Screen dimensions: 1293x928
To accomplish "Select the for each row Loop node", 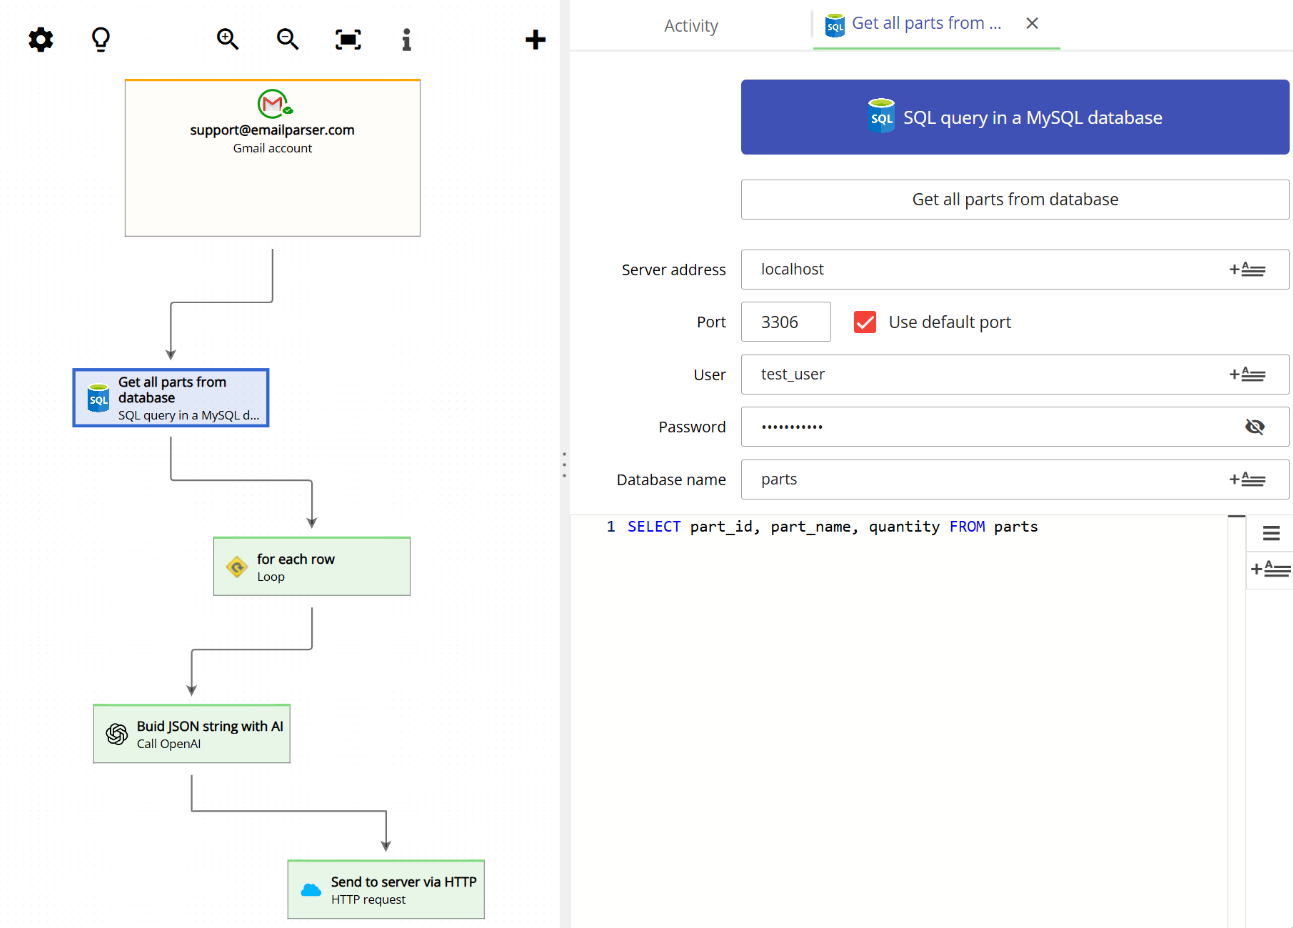I will 311,565.
